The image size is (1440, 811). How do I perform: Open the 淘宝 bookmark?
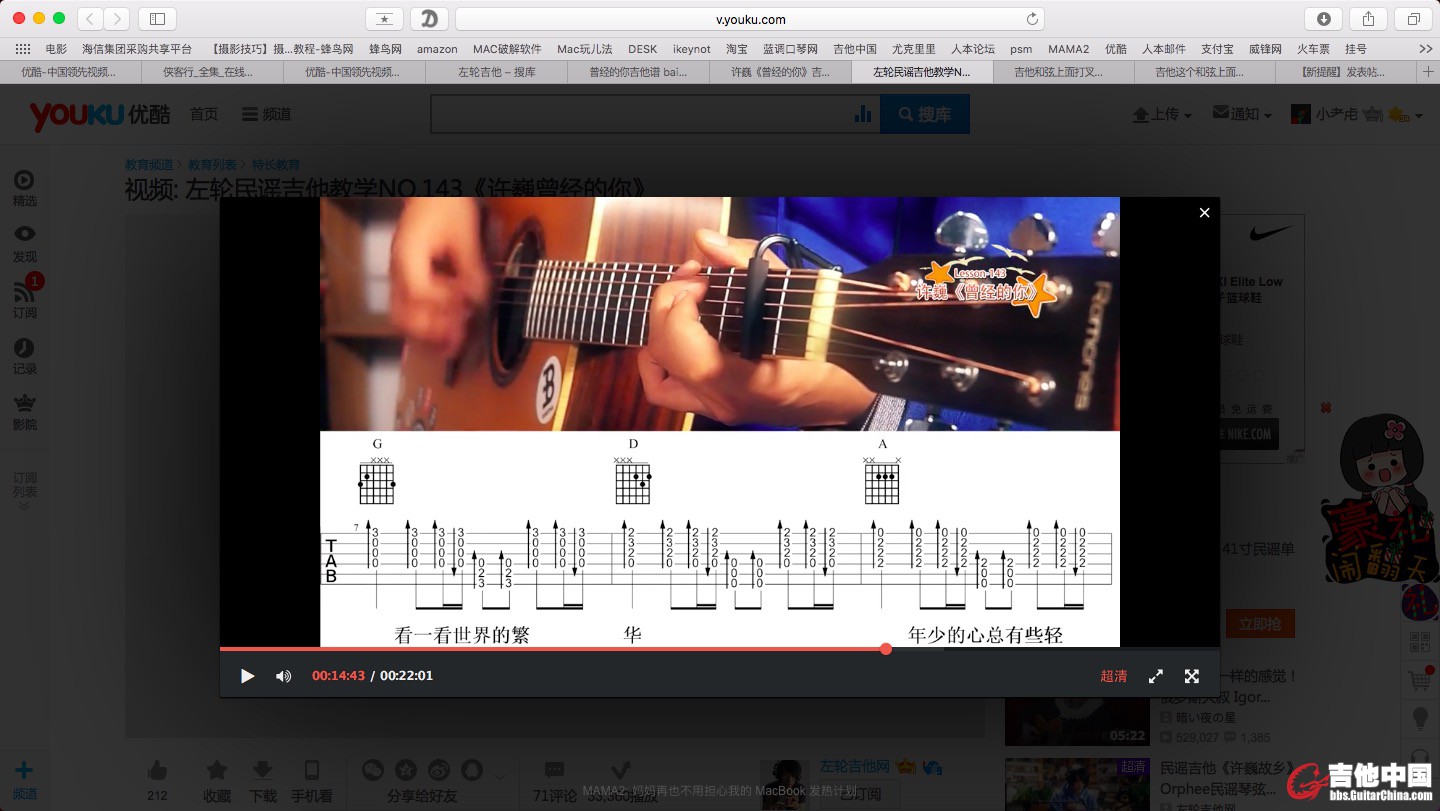(737, 49)
